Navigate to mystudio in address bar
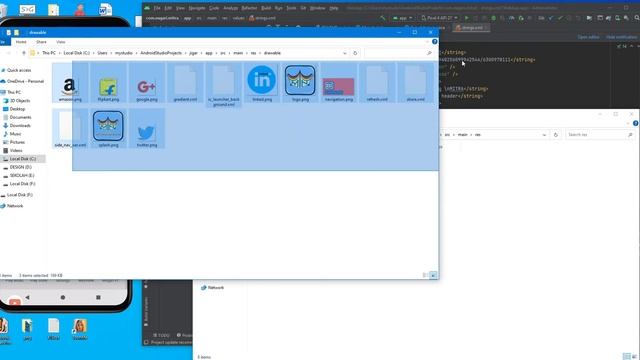This screenshot has width=640, height=360. 124,53
